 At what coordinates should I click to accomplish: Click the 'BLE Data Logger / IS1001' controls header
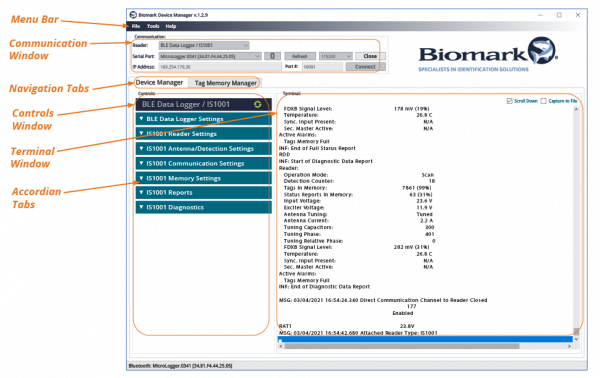click(204, 104)
